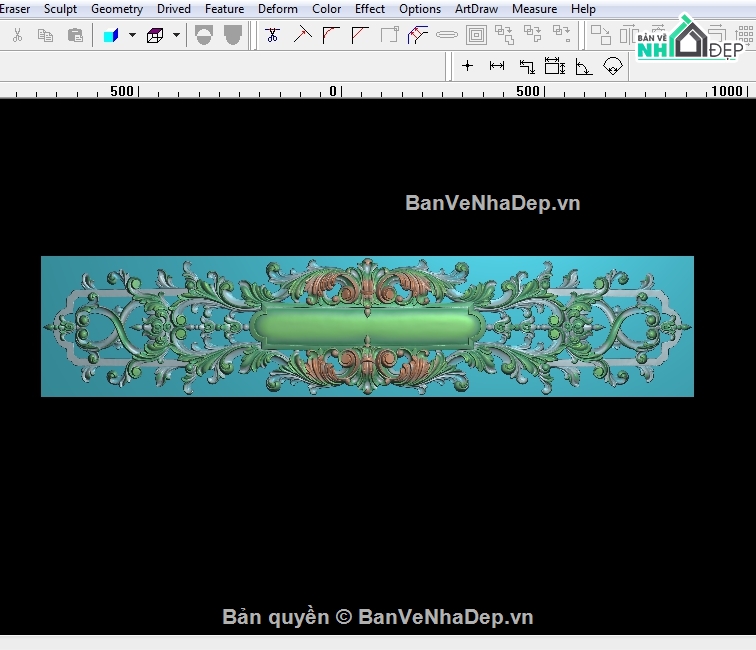Click the Paste toolbar button
The image size is (756, 650).
tap(75, 35)
